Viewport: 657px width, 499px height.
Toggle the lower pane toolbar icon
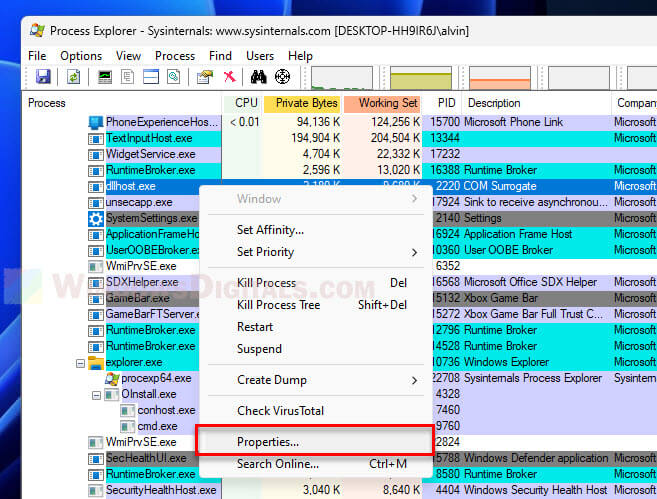[x=150, y=77]
